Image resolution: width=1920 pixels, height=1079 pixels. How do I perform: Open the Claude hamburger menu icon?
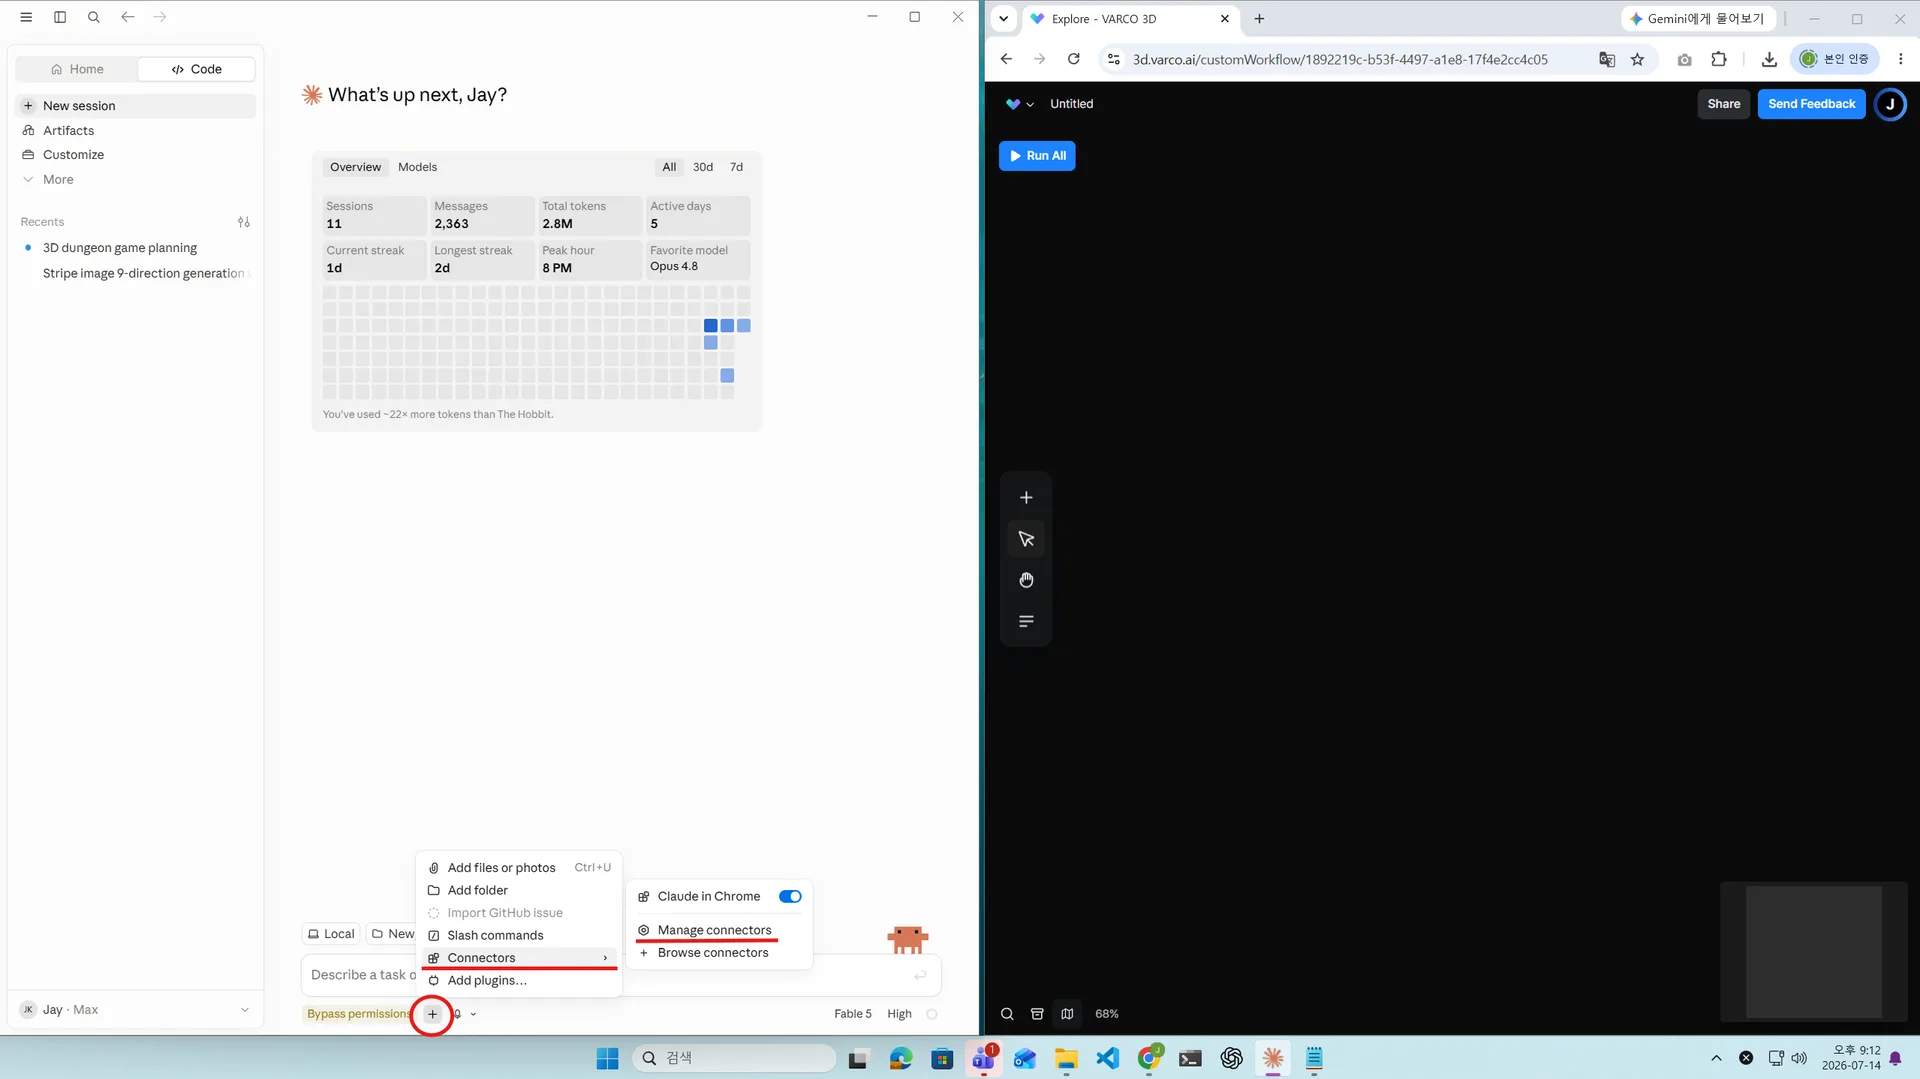click(26, 17)
